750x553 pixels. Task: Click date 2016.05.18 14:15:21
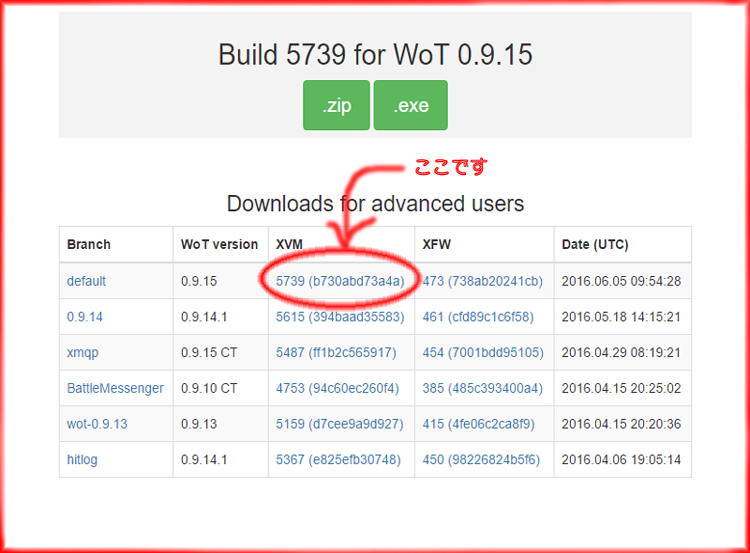(621, 317)
